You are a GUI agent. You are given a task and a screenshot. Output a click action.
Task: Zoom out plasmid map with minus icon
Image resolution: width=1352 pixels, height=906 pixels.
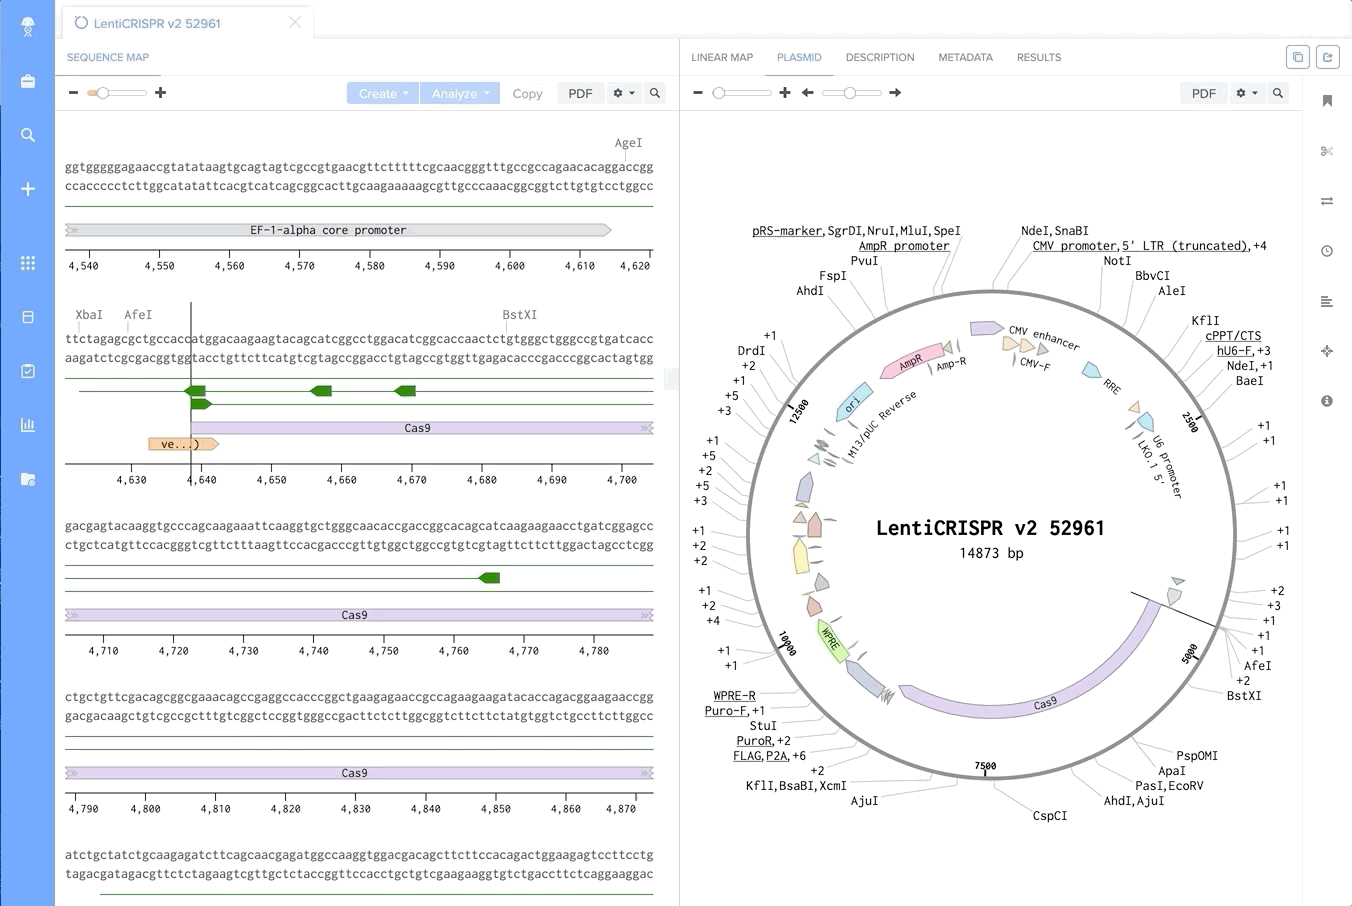pos(698,93)
